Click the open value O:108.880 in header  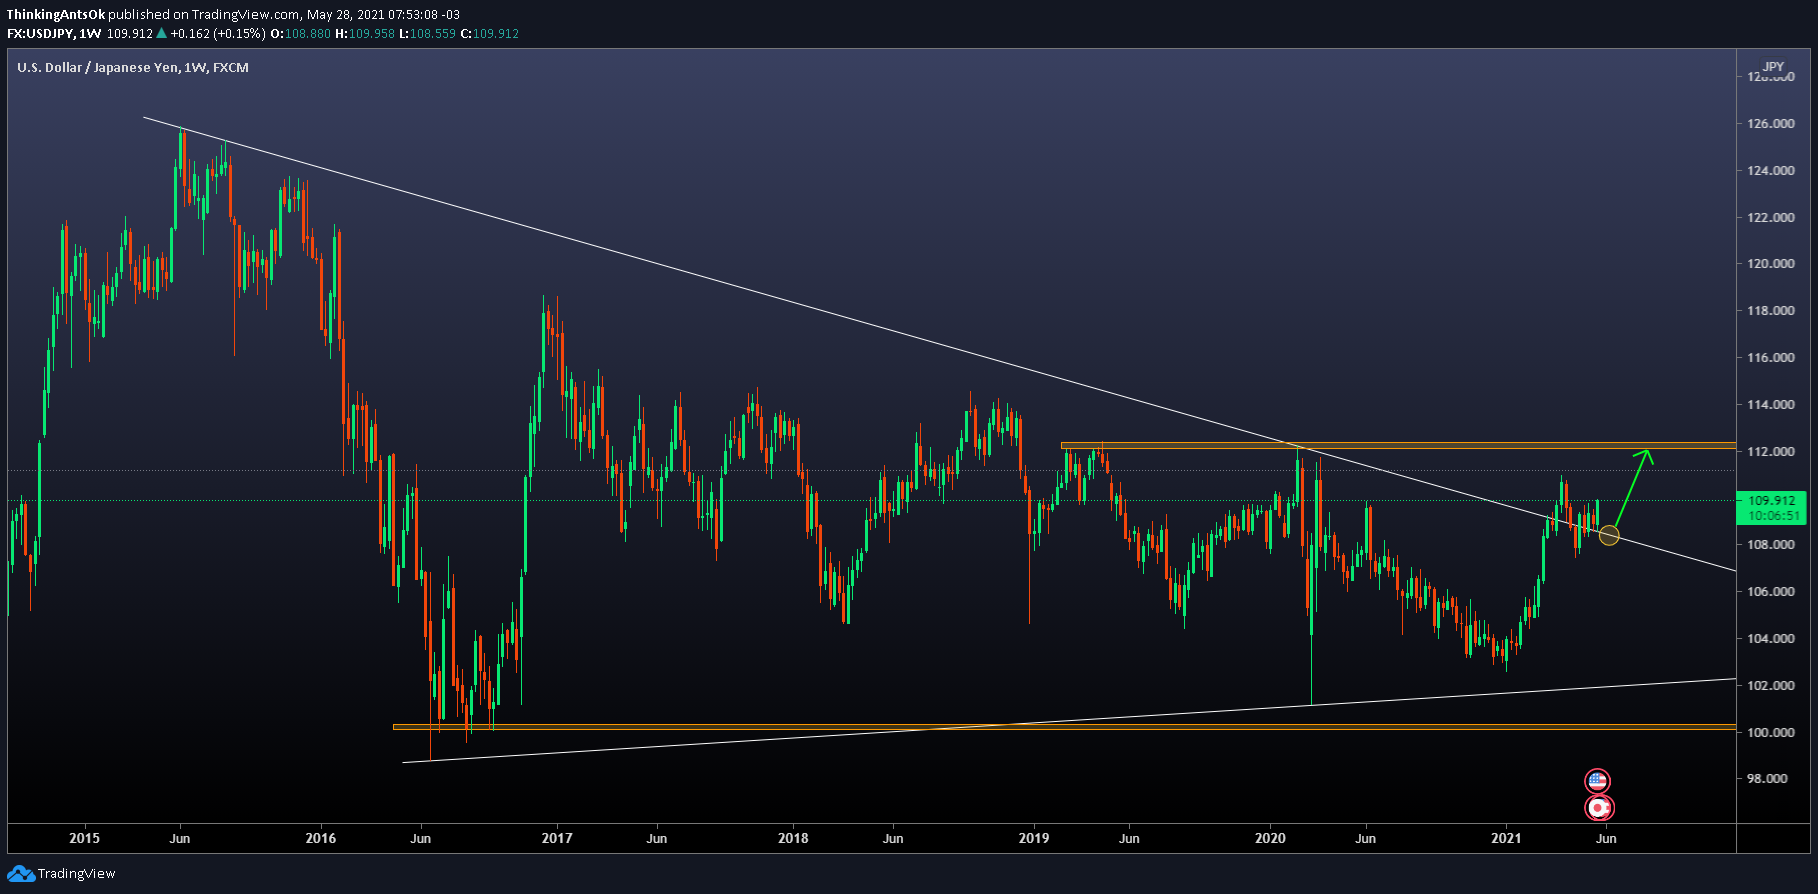[x=301, y=33]
